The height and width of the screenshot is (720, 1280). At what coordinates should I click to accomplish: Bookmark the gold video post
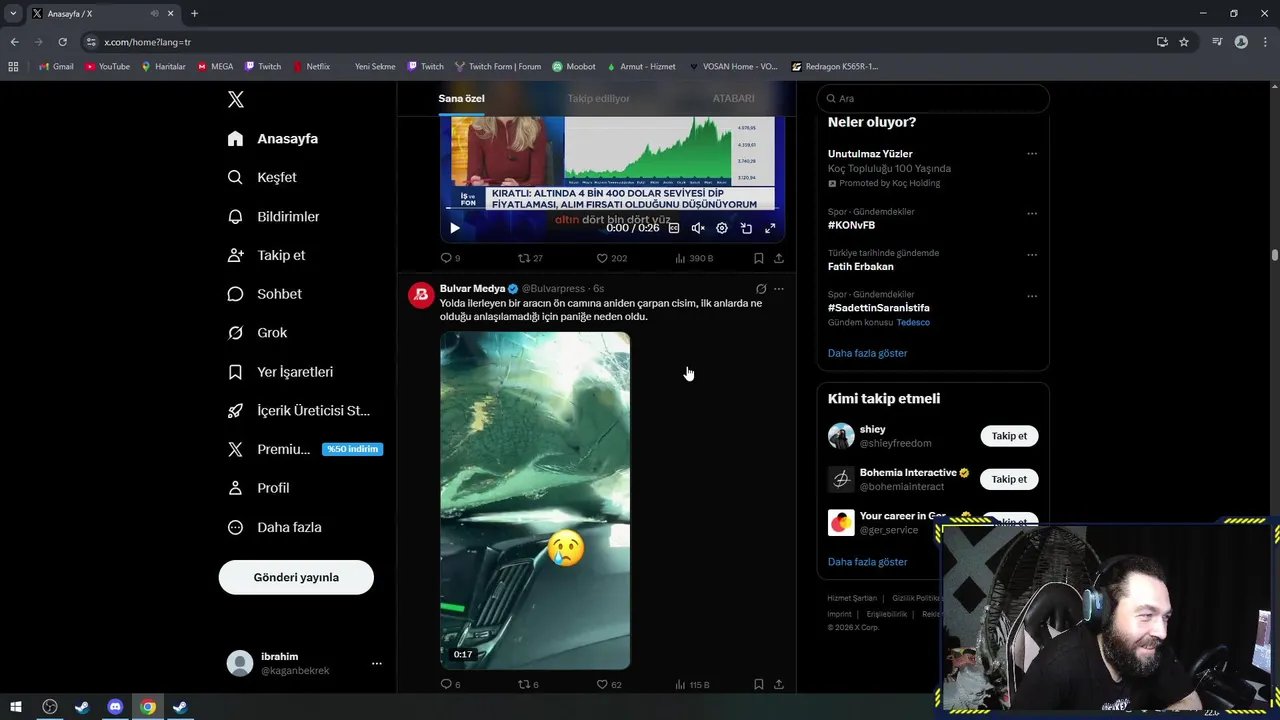click(758, 258)
